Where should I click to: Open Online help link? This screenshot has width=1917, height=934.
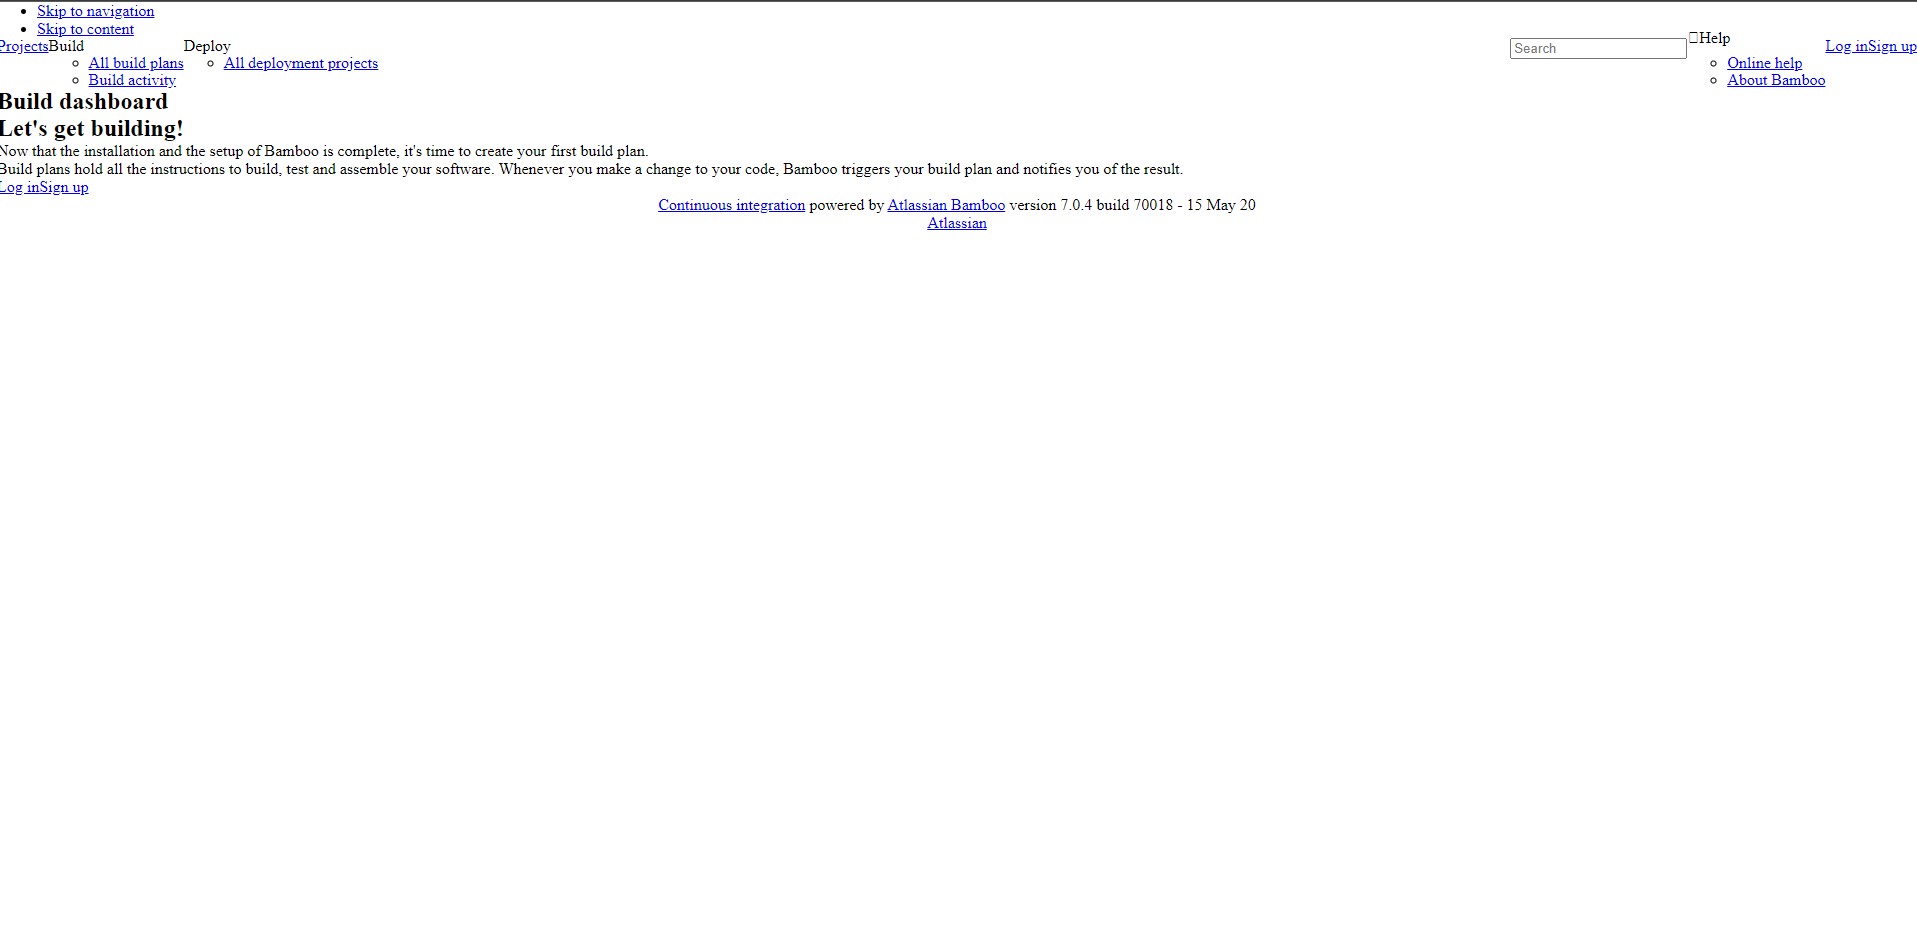pos(1764,63)
